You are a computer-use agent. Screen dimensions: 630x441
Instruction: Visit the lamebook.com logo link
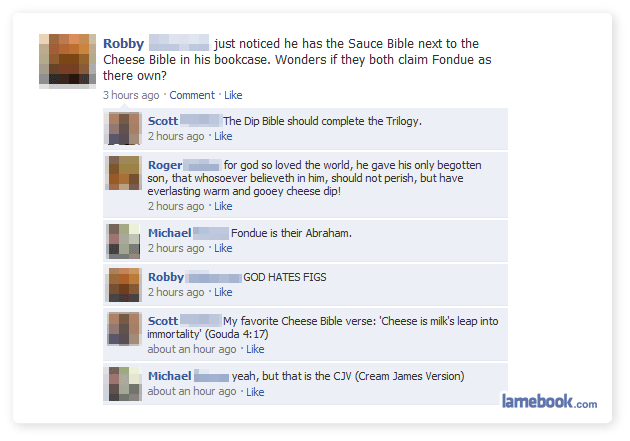(x=549, y=401)
